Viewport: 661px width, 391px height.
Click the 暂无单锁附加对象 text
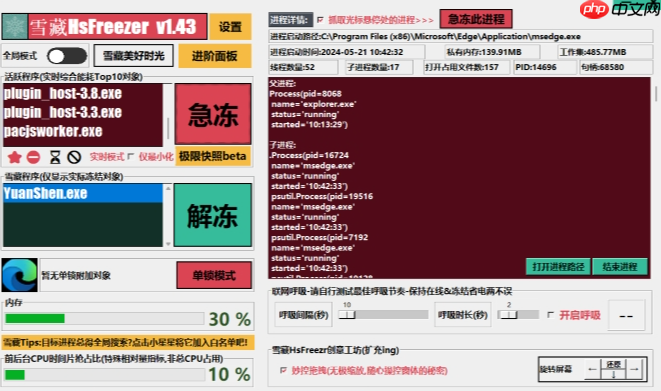point(76,276)
